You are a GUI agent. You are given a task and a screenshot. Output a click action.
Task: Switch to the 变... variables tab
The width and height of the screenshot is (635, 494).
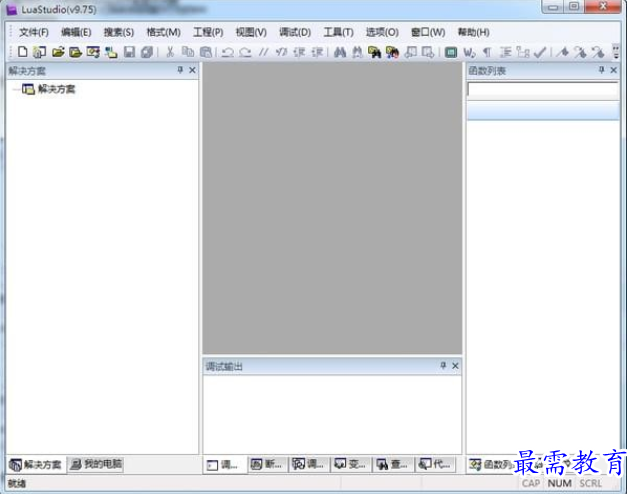351,464
